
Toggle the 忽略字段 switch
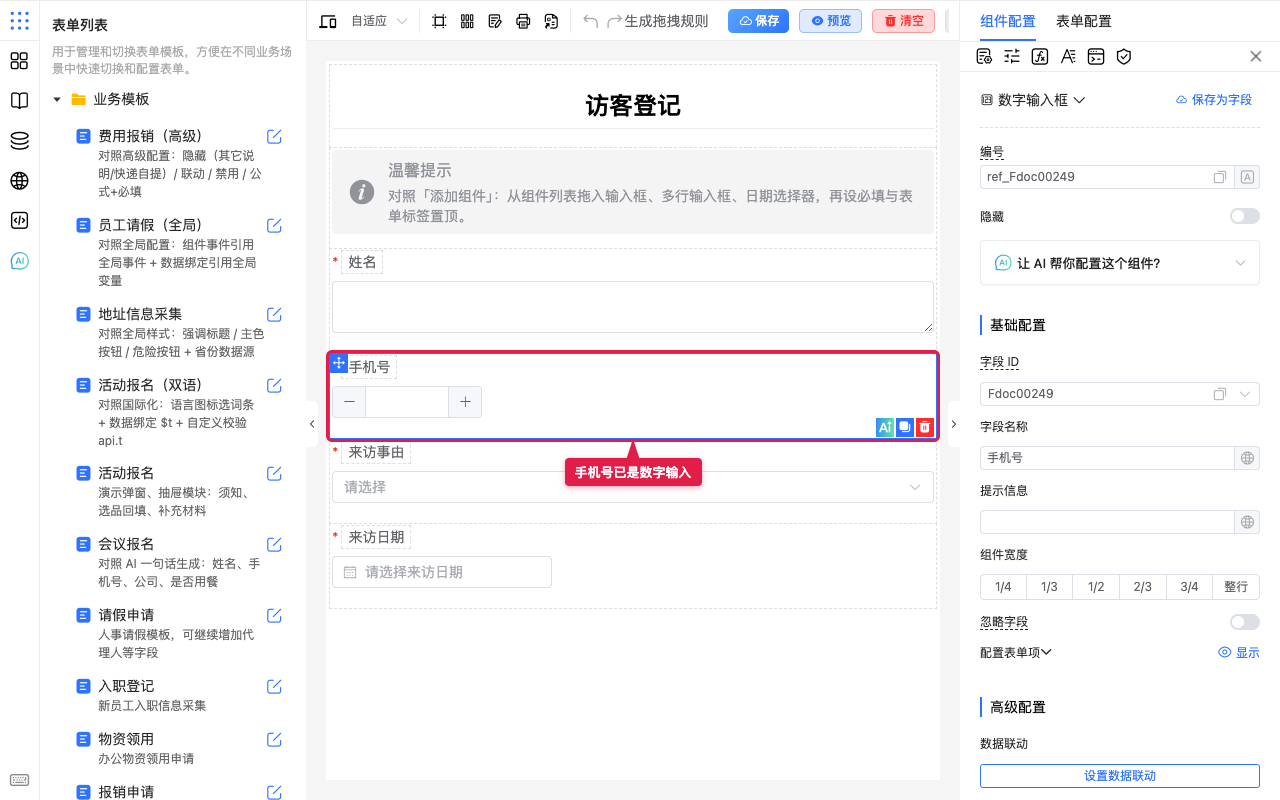pos(1245,622)
